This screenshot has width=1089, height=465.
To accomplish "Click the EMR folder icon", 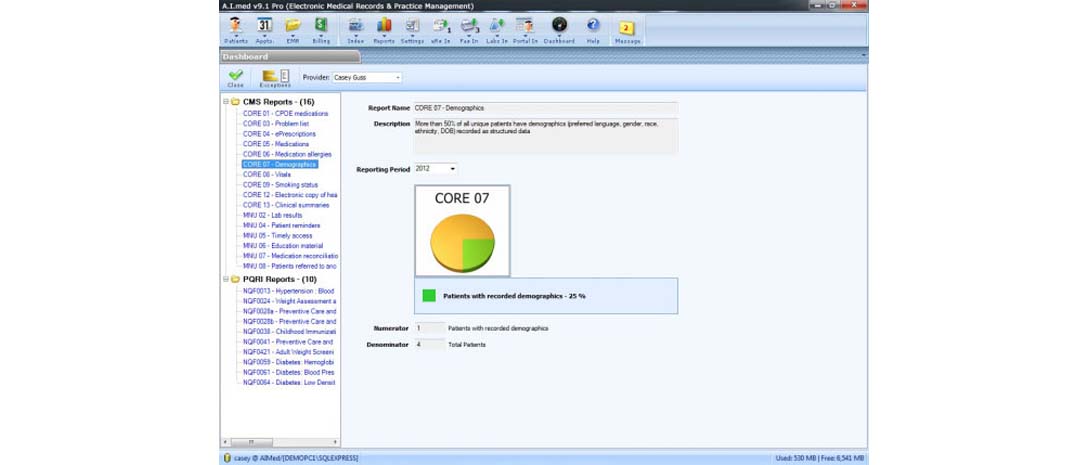I will [x=293, y=28].
